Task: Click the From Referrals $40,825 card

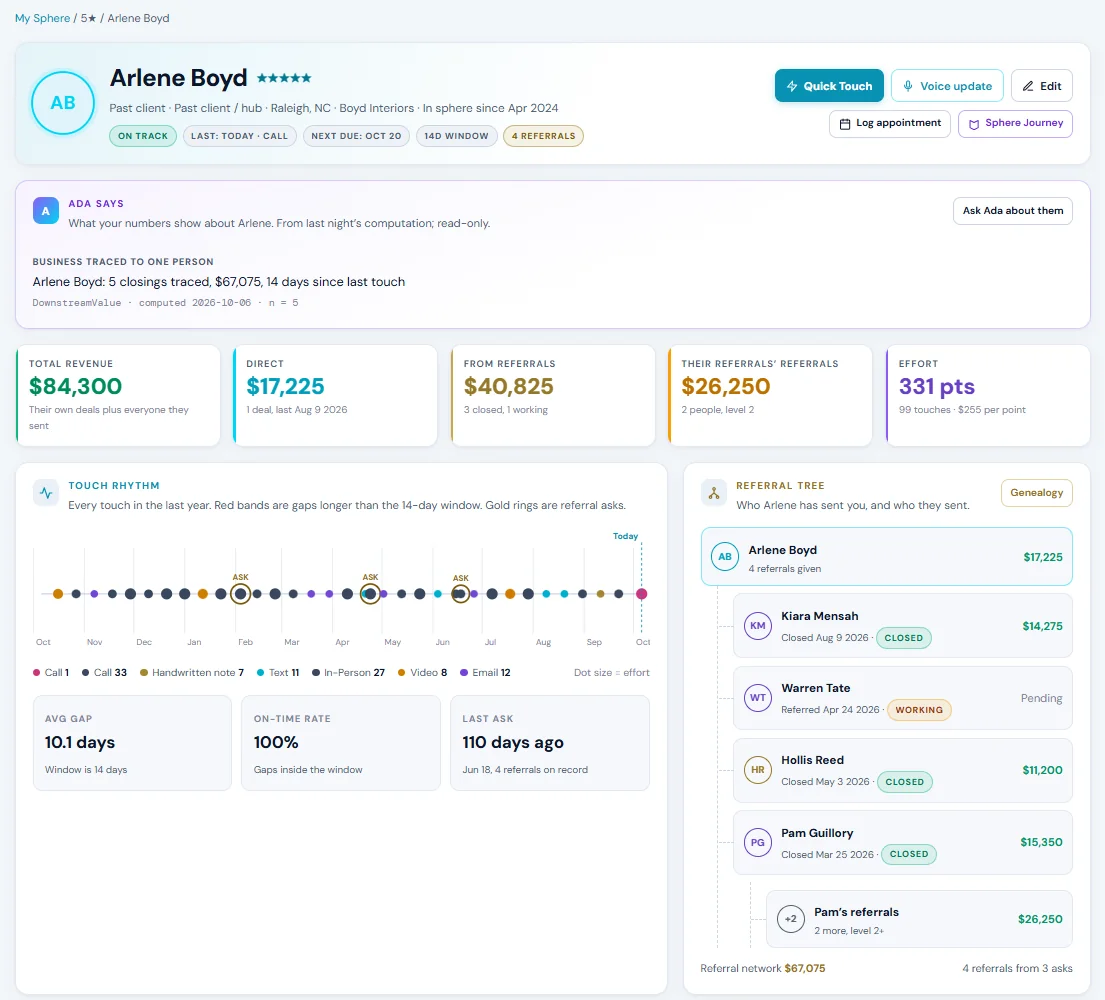Action: (x=552, y=395)
